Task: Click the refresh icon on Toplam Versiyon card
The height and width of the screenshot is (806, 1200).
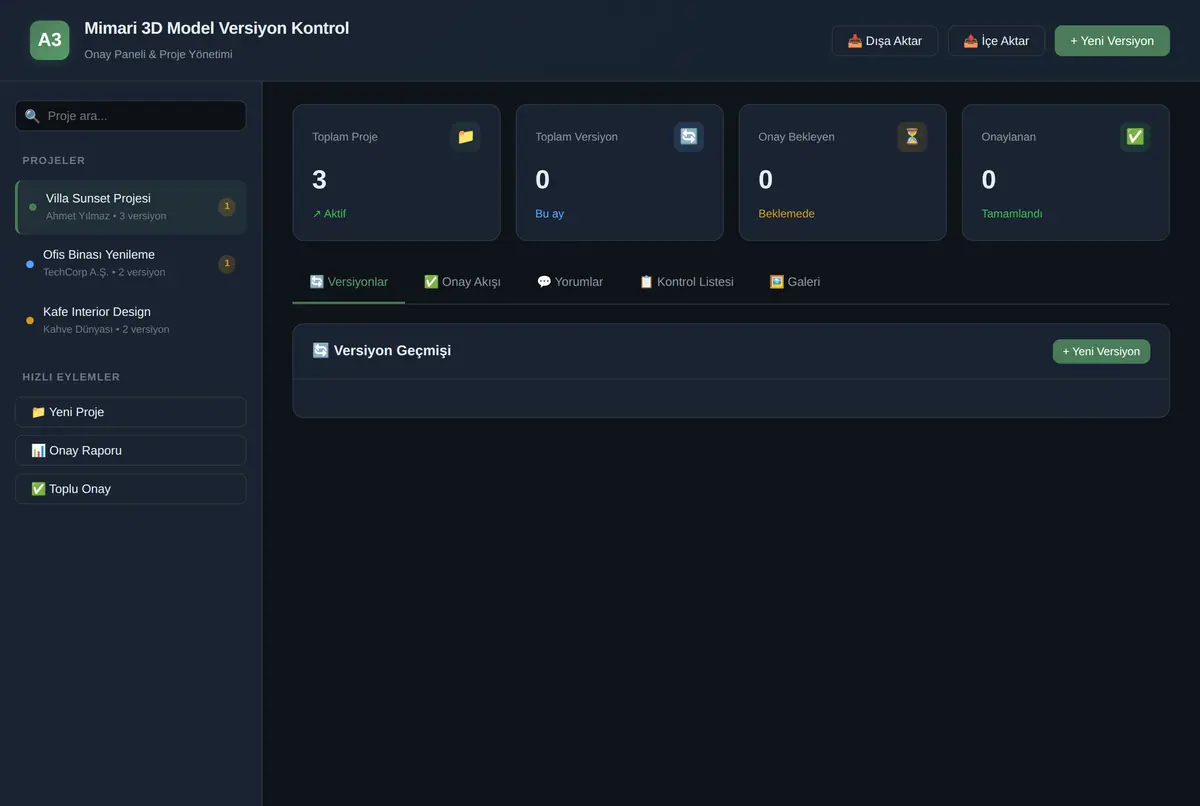Action: click(689, 137)
